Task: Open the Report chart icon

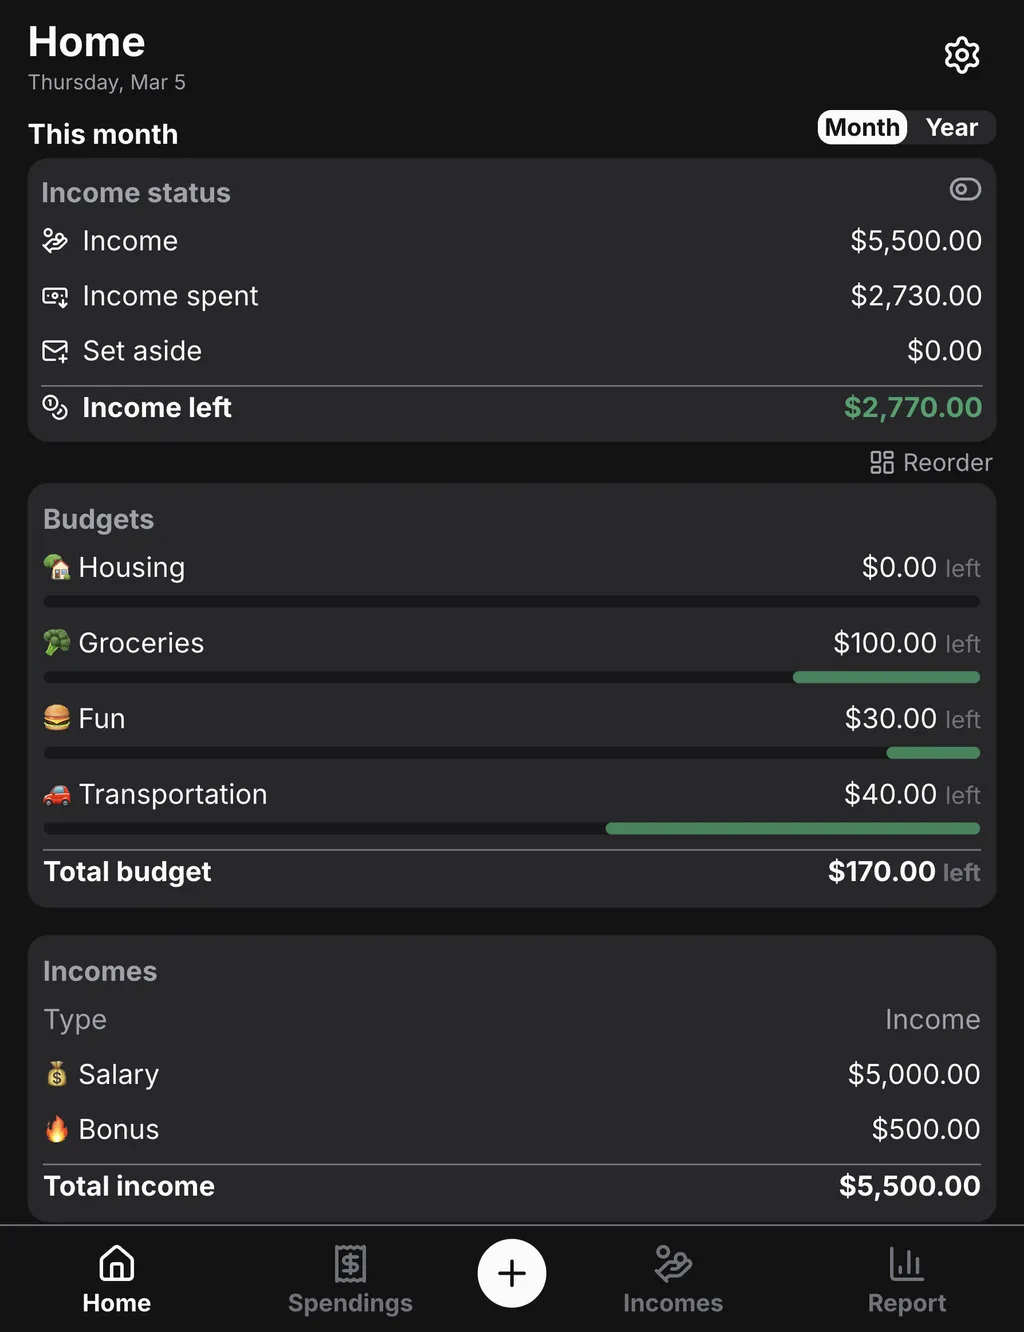Action: [x=906, y=1264]
